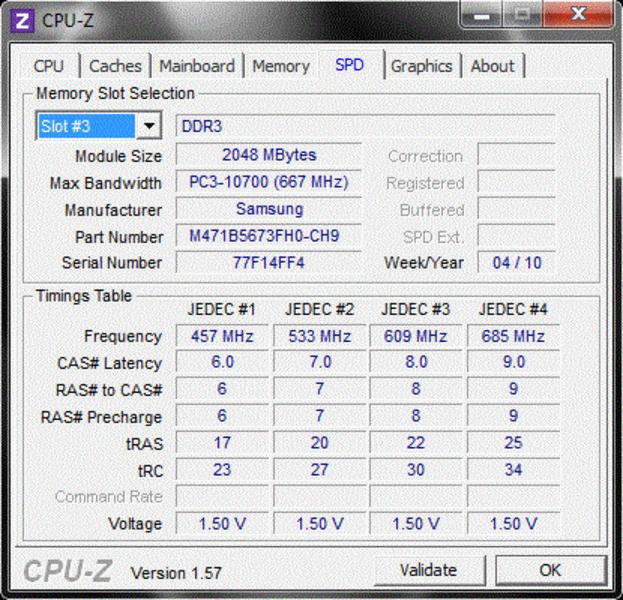Click the JEDEC #2 frequency 533 MHz
The width and height of the screenshot is (623, 600).
click(x=320, y=337)
